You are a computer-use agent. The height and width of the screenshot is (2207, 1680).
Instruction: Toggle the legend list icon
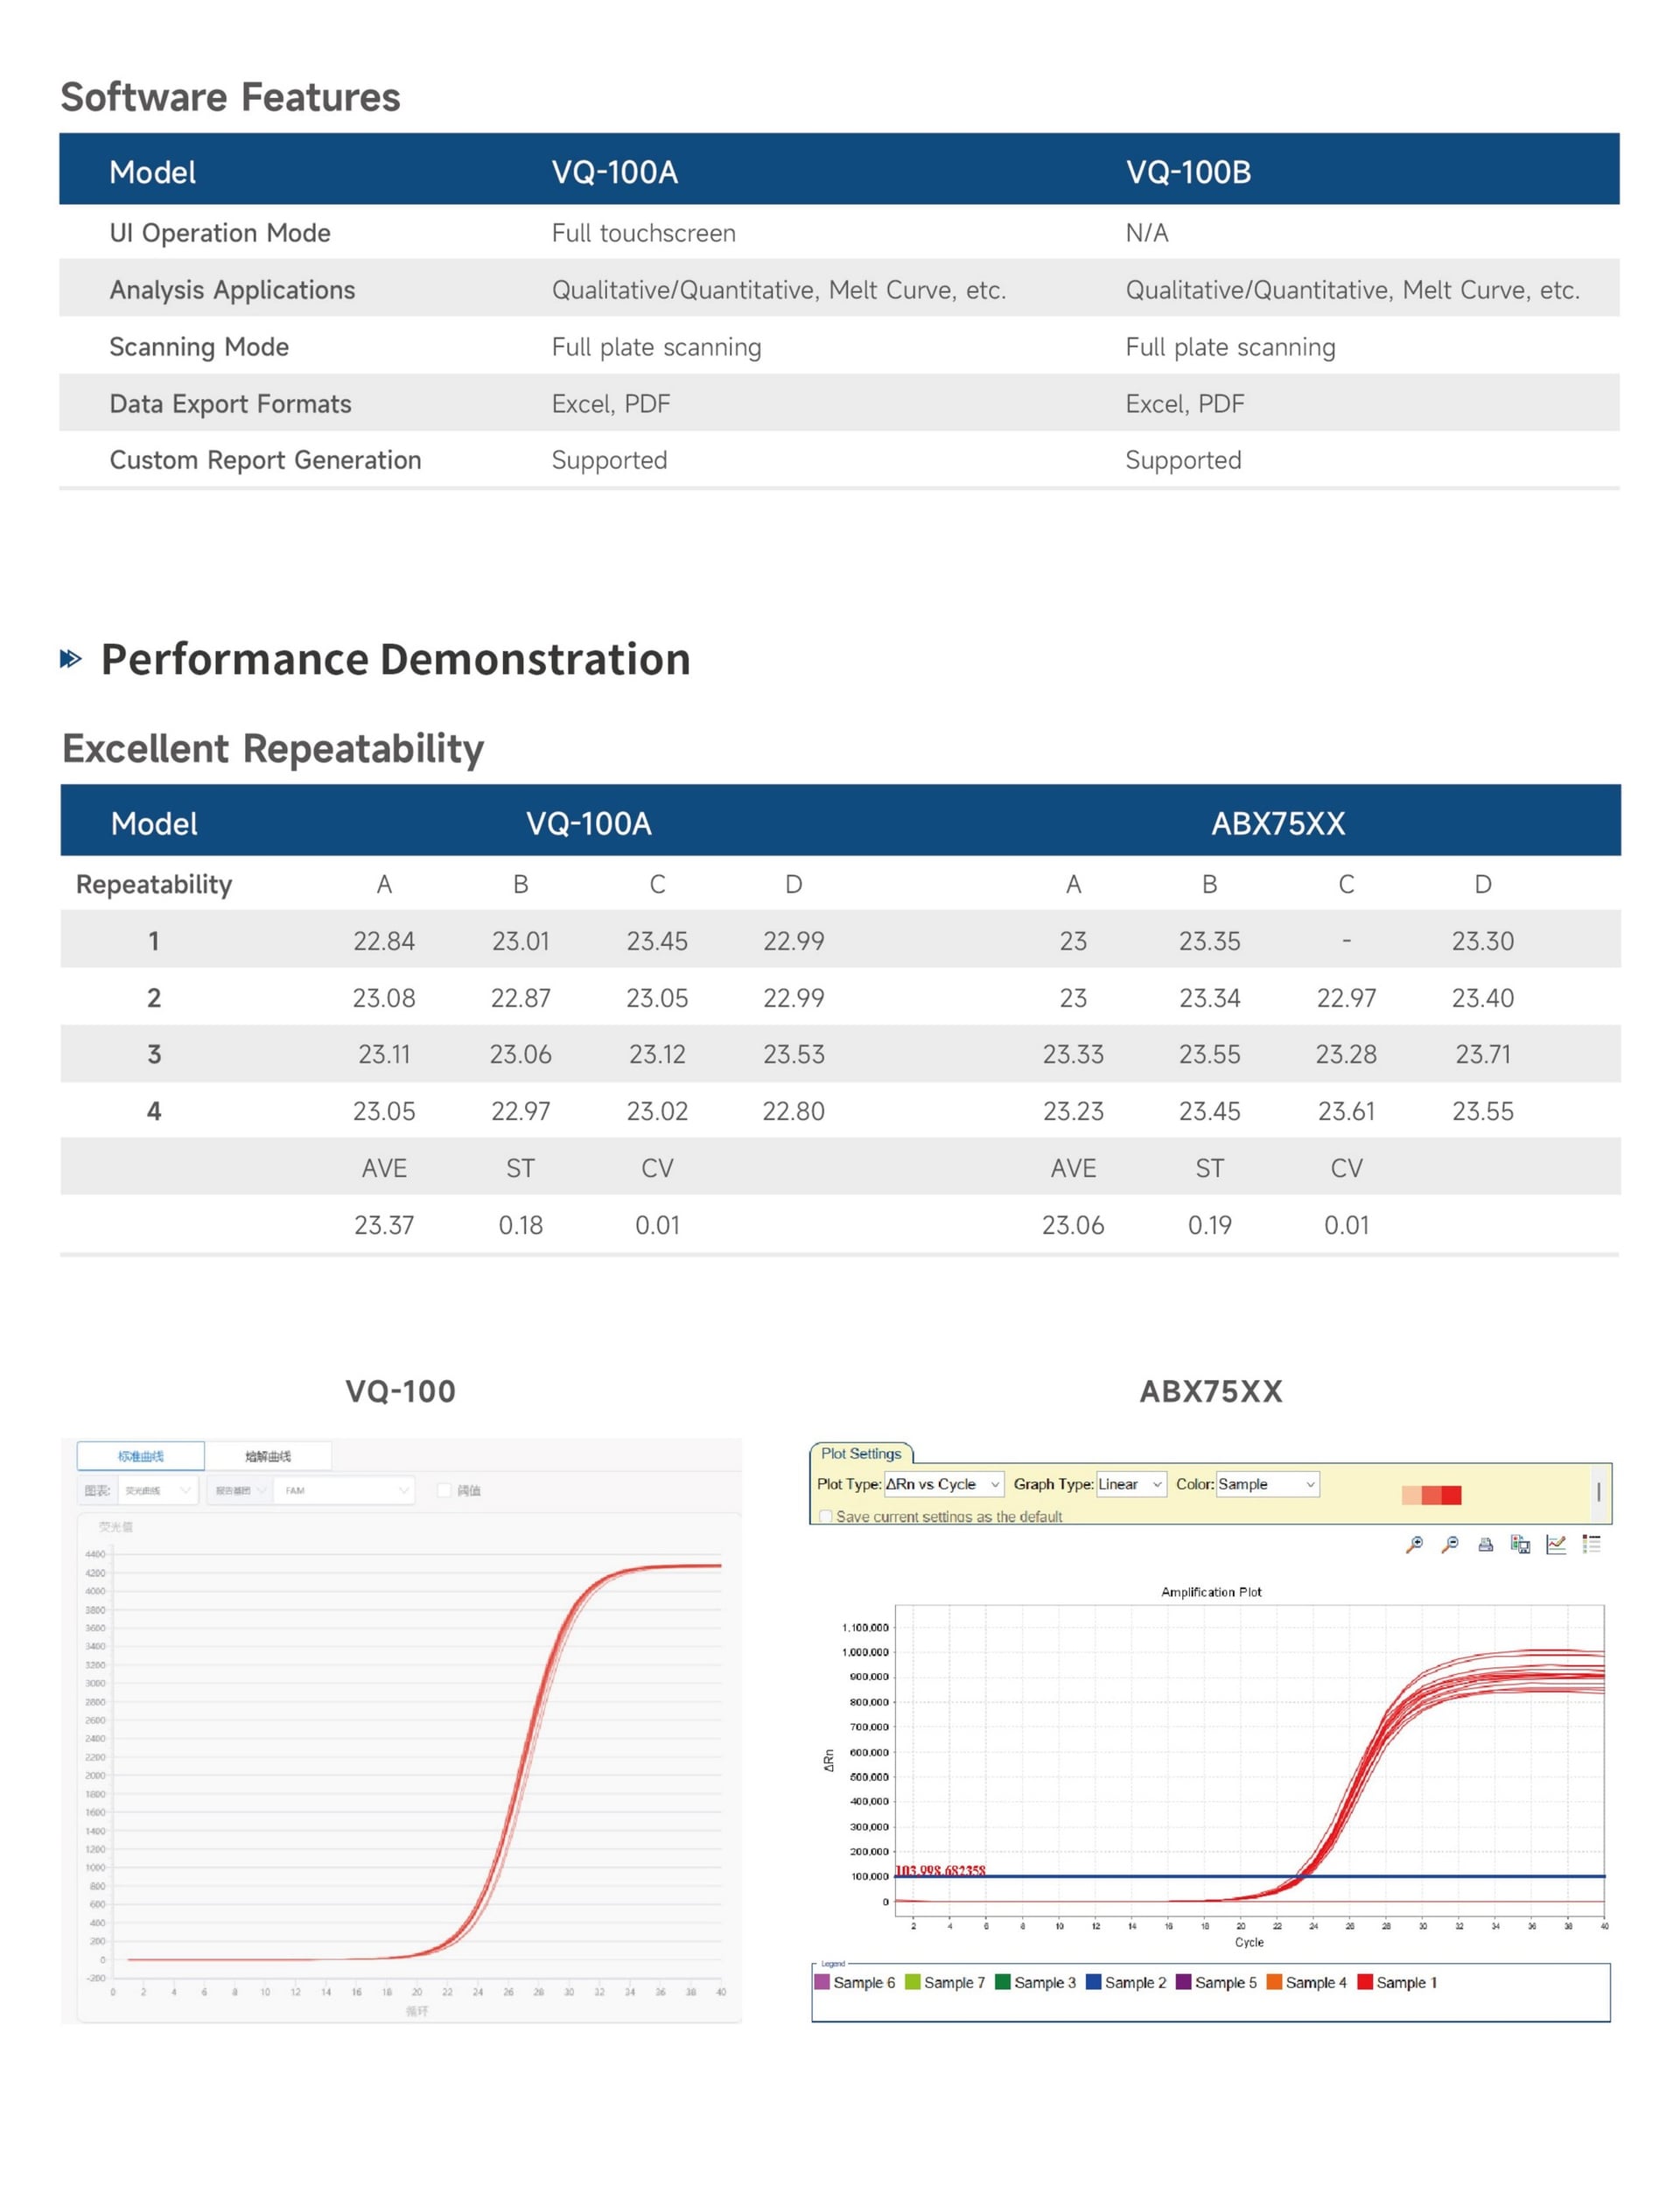pyautogui.click(x=1592, y=1545)
